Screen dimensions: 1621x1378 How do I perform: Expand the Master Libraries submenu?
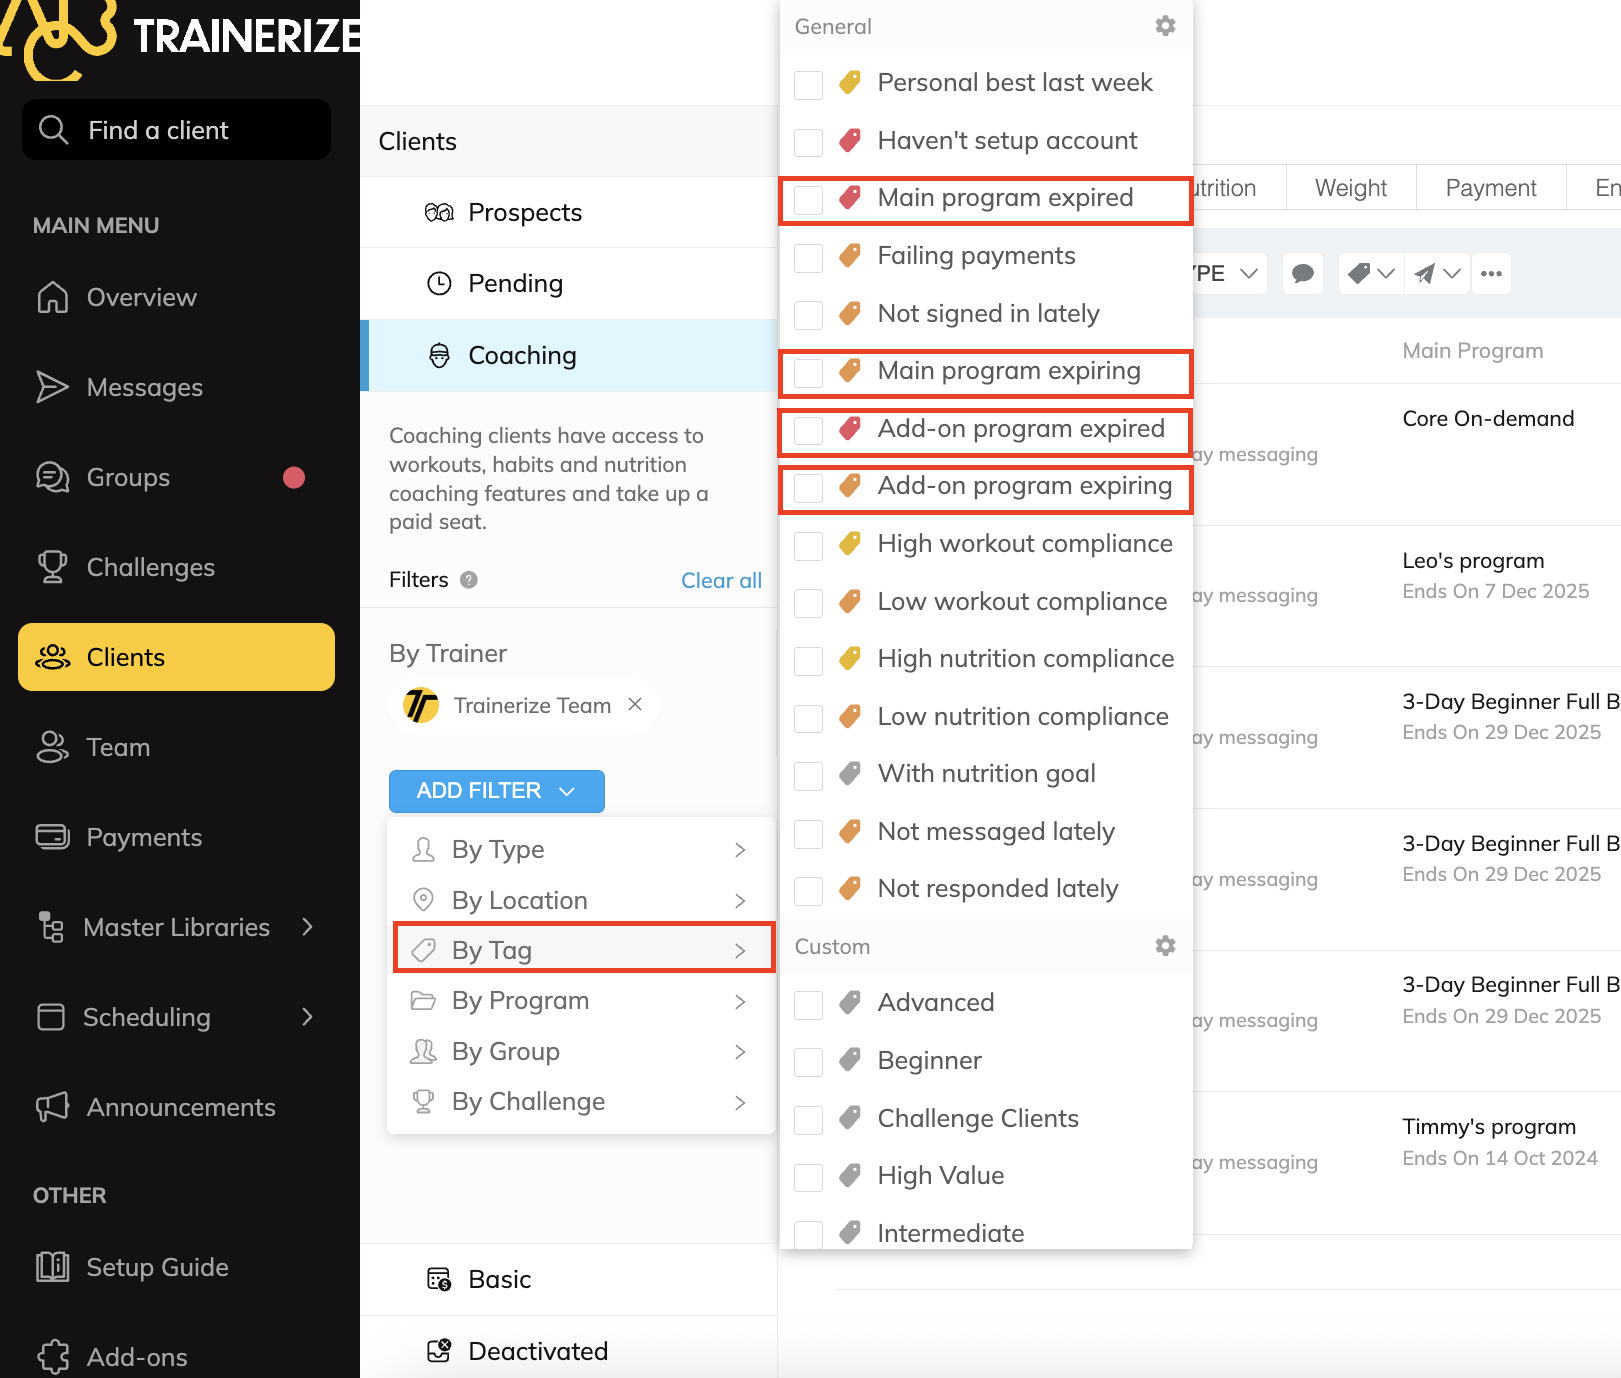[x=307, y=927]
